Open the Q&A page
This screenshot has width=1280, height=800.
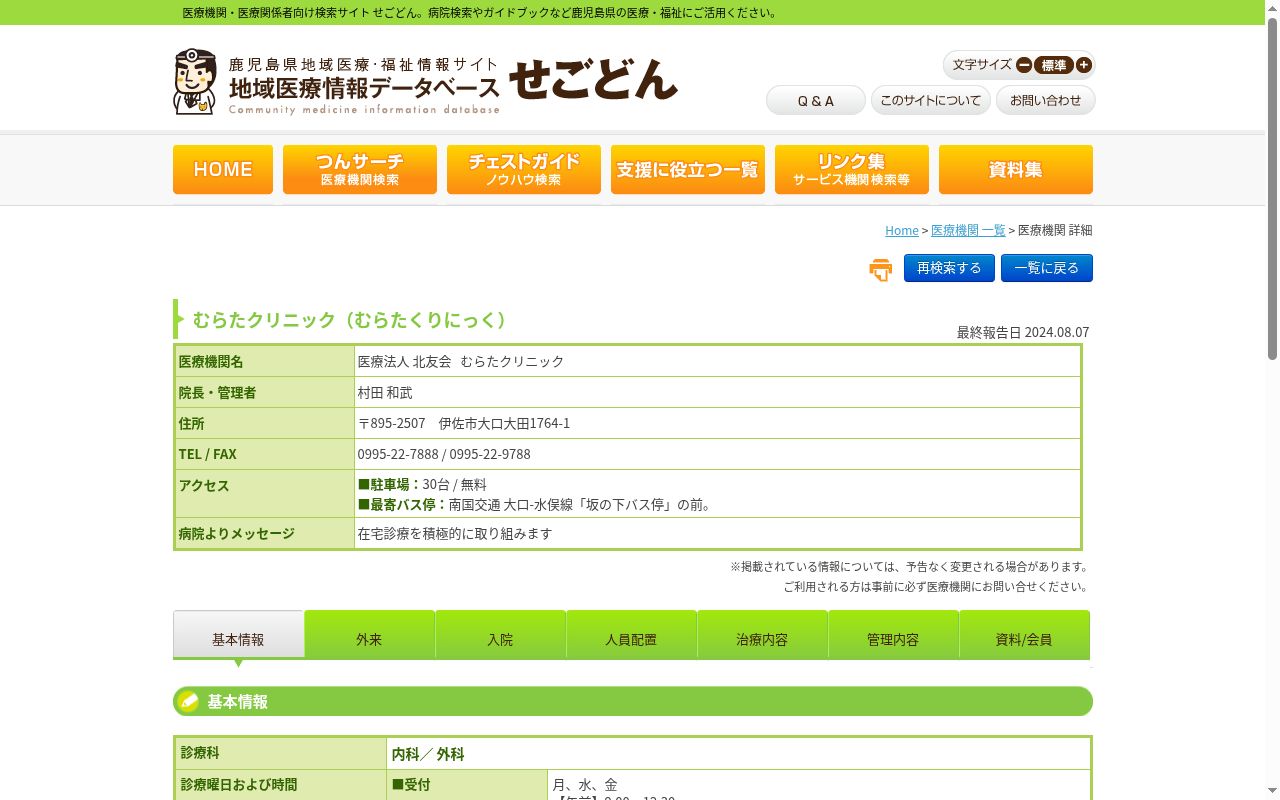tap(816, 100)
